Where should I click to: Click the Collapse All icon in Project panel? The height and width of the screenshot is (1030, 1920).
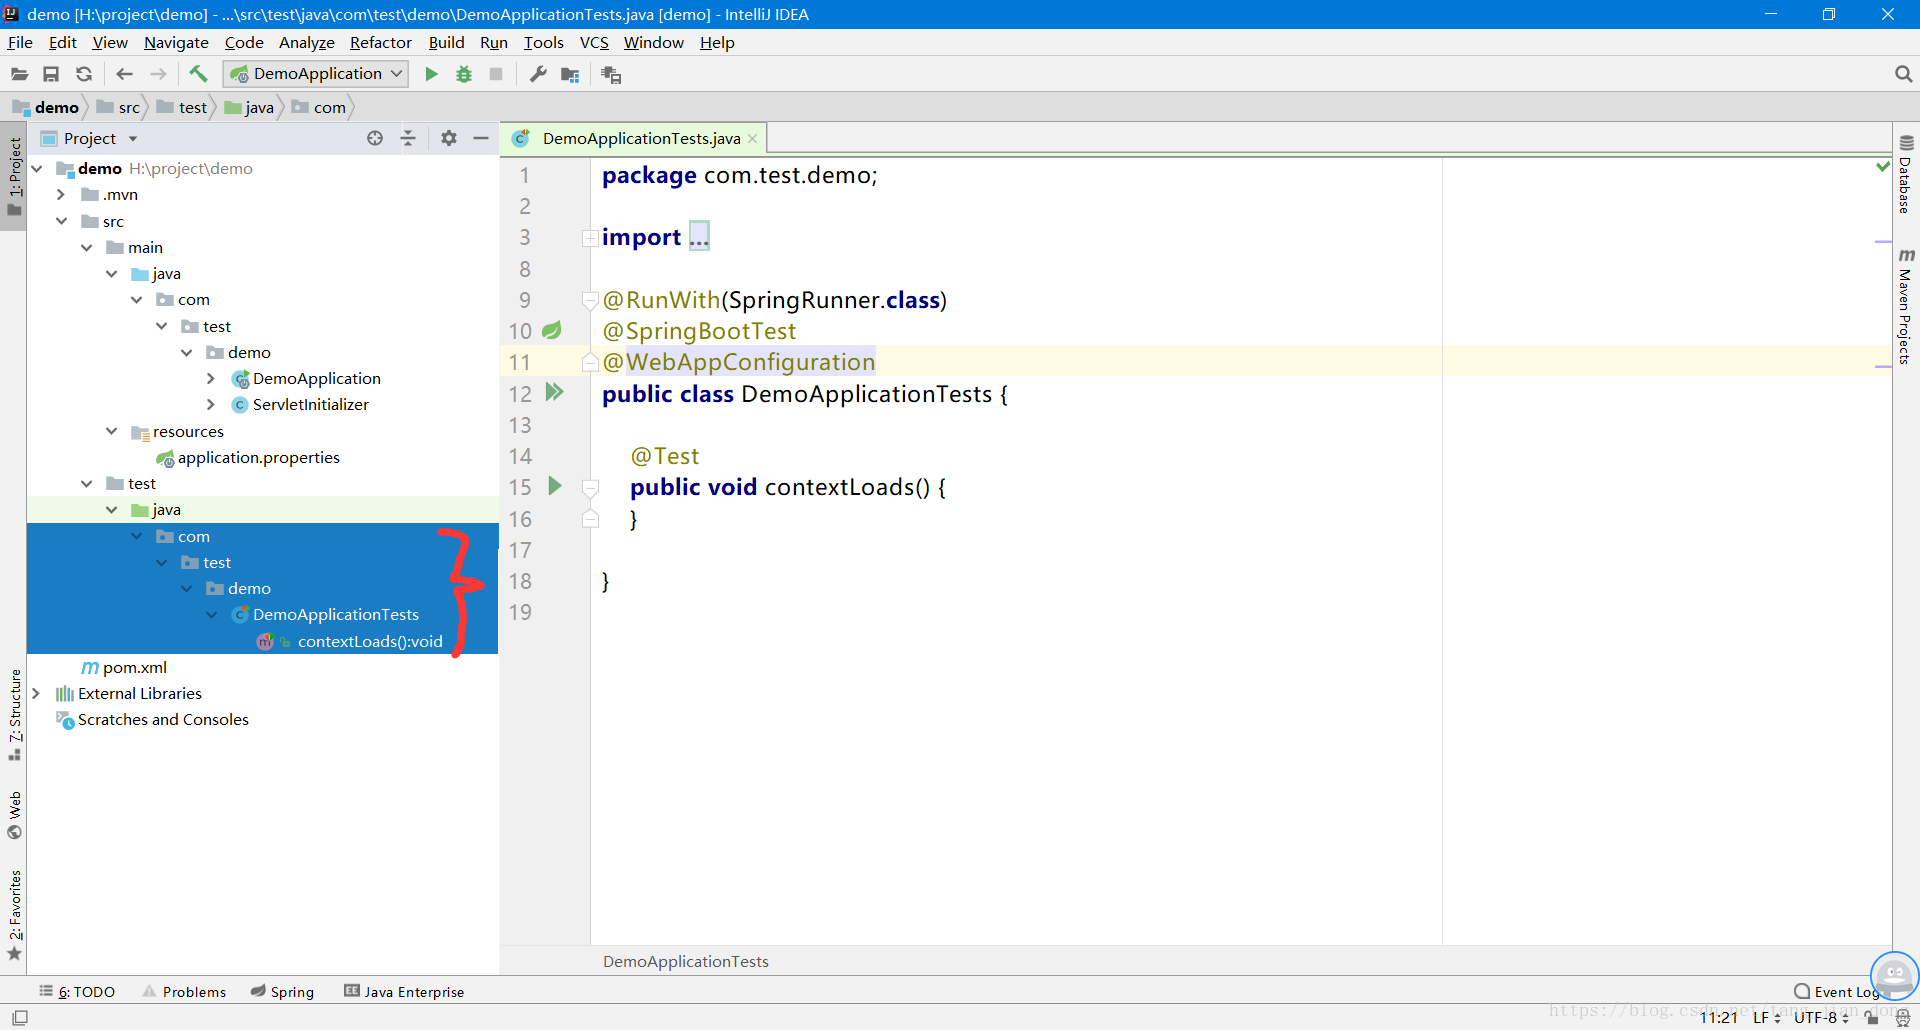[408, 138]
